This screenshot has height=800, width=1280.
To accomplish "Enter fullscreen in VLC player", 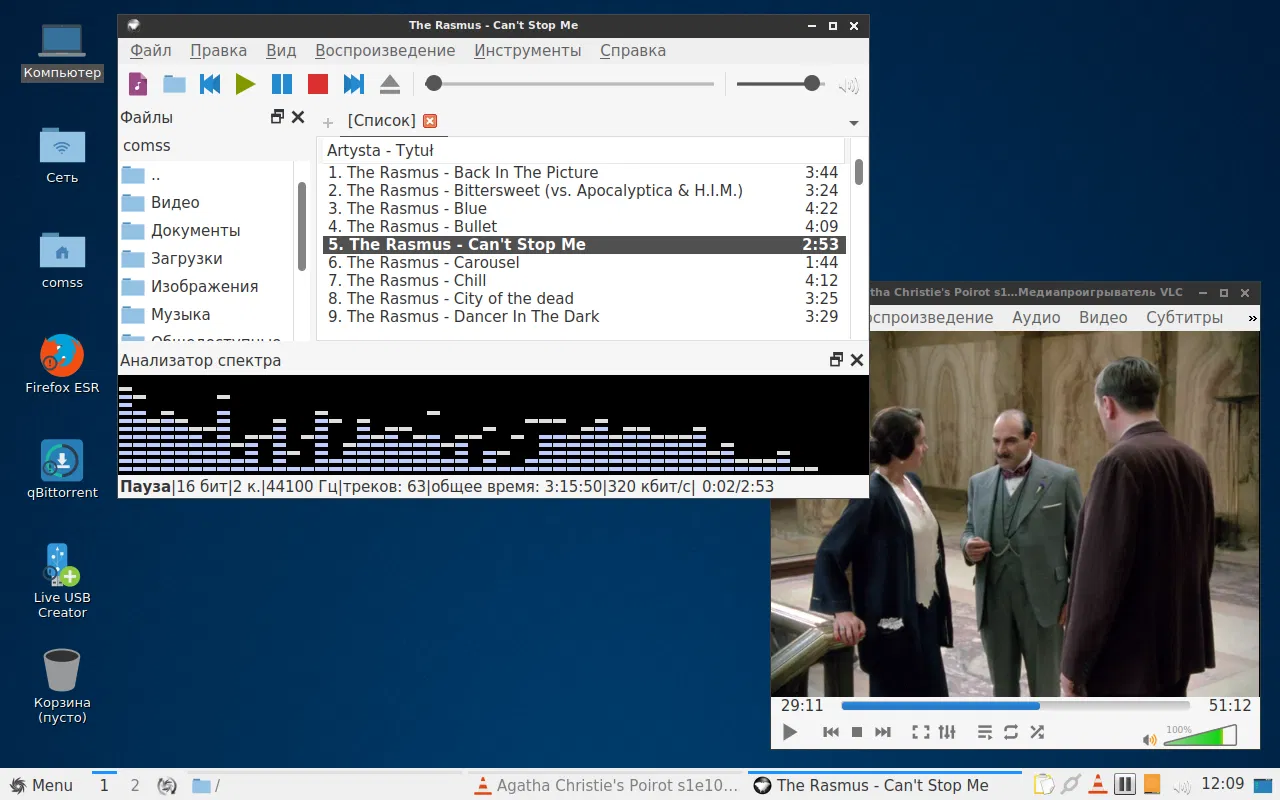I will [x=920, y=732].
